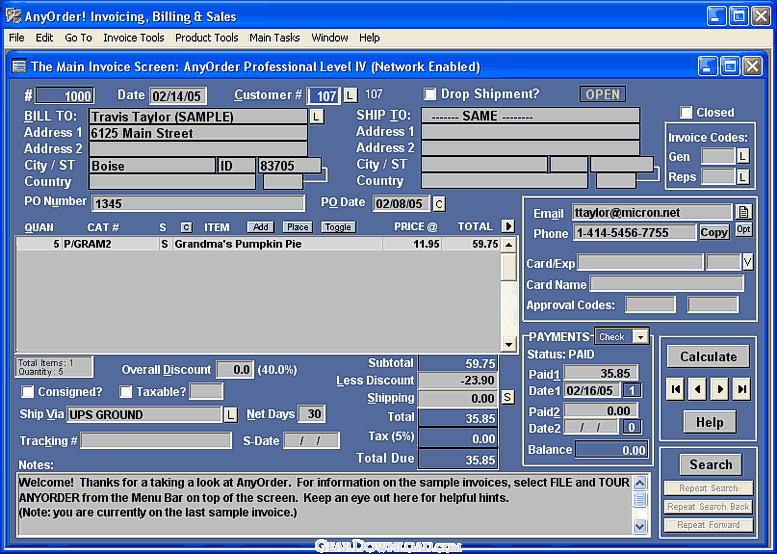The width and height of the screenshot is (777, 554).
Task: Click the arrow button right of TOTAL header
Action: tap(508, 226)
